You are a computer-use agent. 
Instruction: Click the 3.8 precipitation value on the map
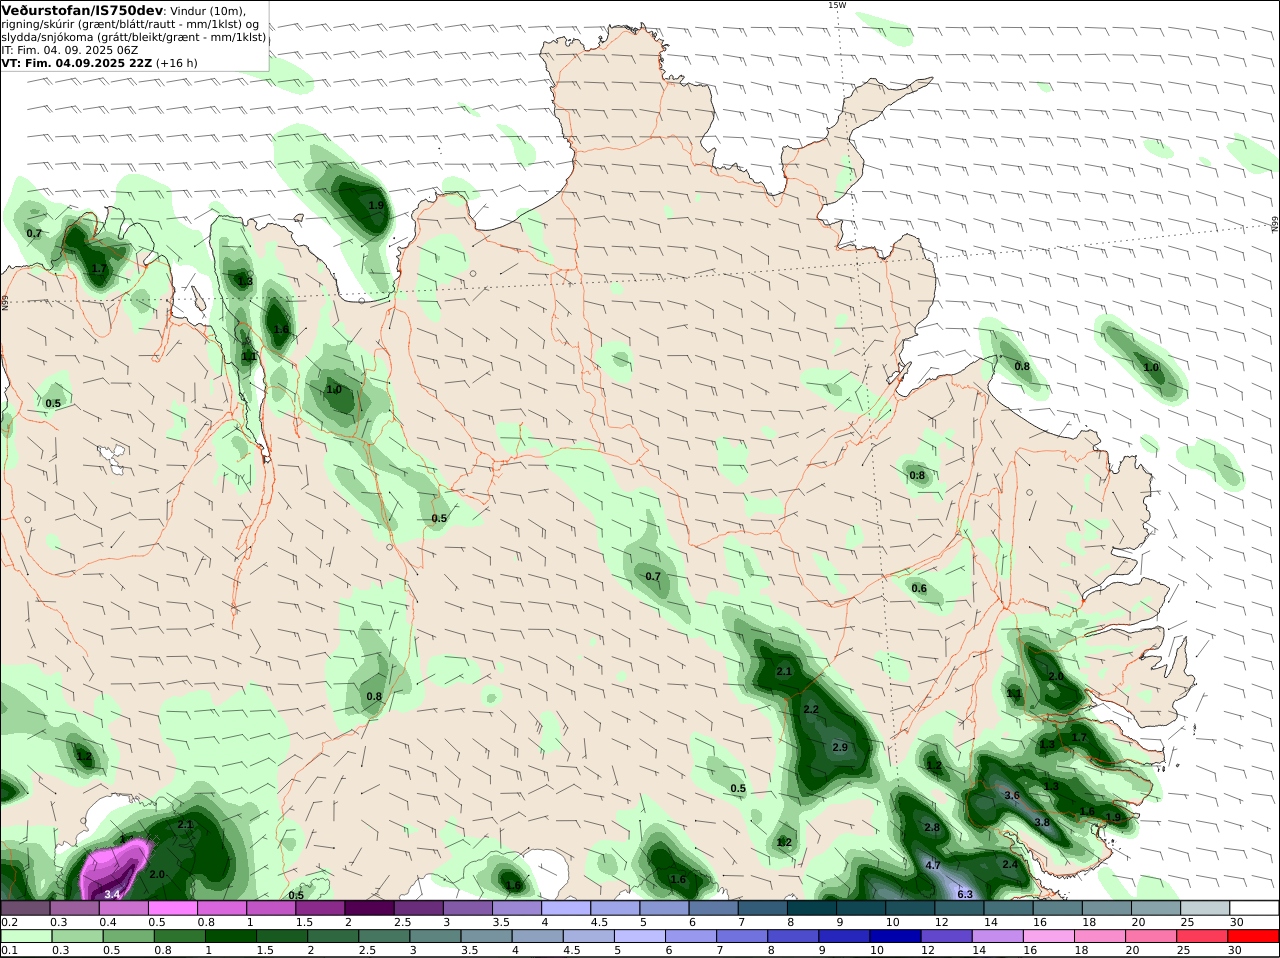[1042, 822]
